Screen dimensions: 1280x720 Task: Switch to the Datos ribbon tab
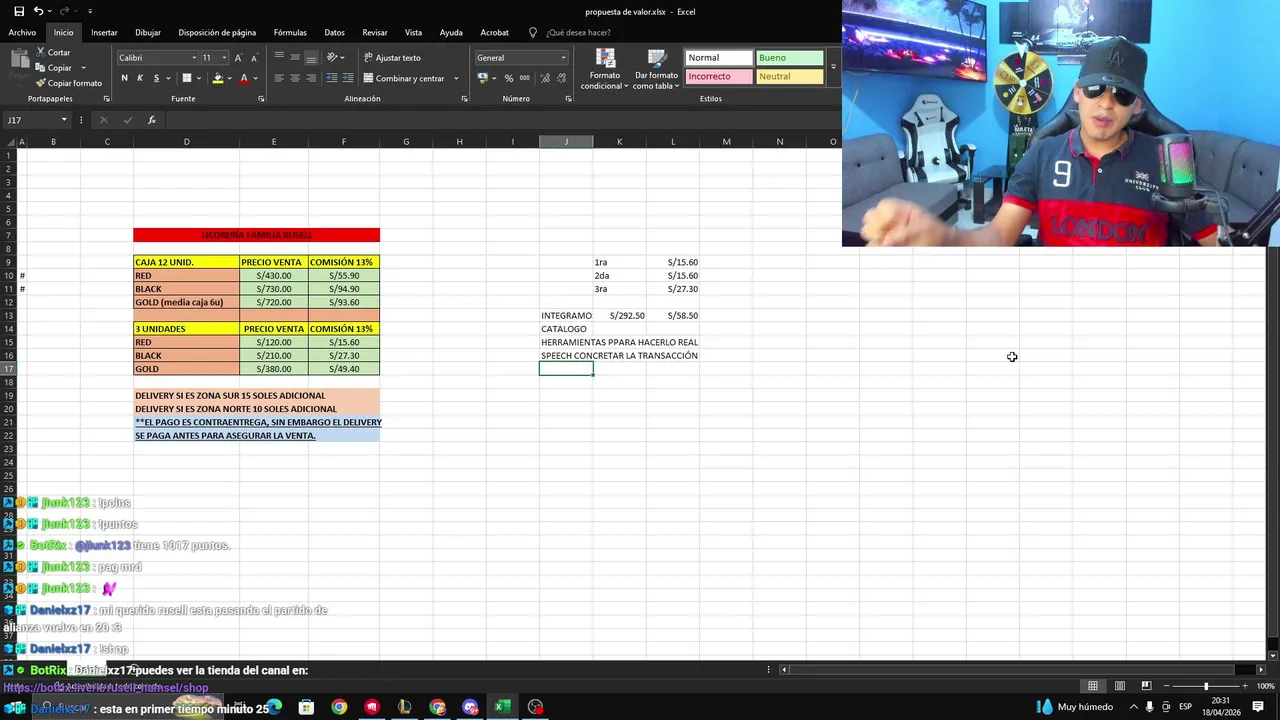[x=334, y=32]
